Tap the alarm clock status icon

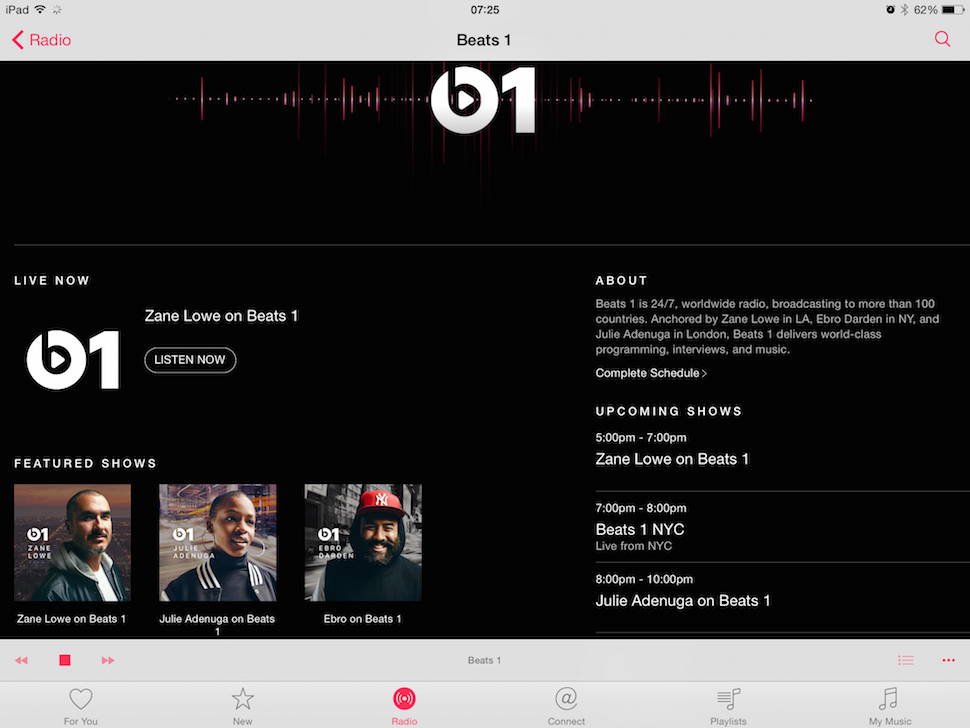(890, 9)
